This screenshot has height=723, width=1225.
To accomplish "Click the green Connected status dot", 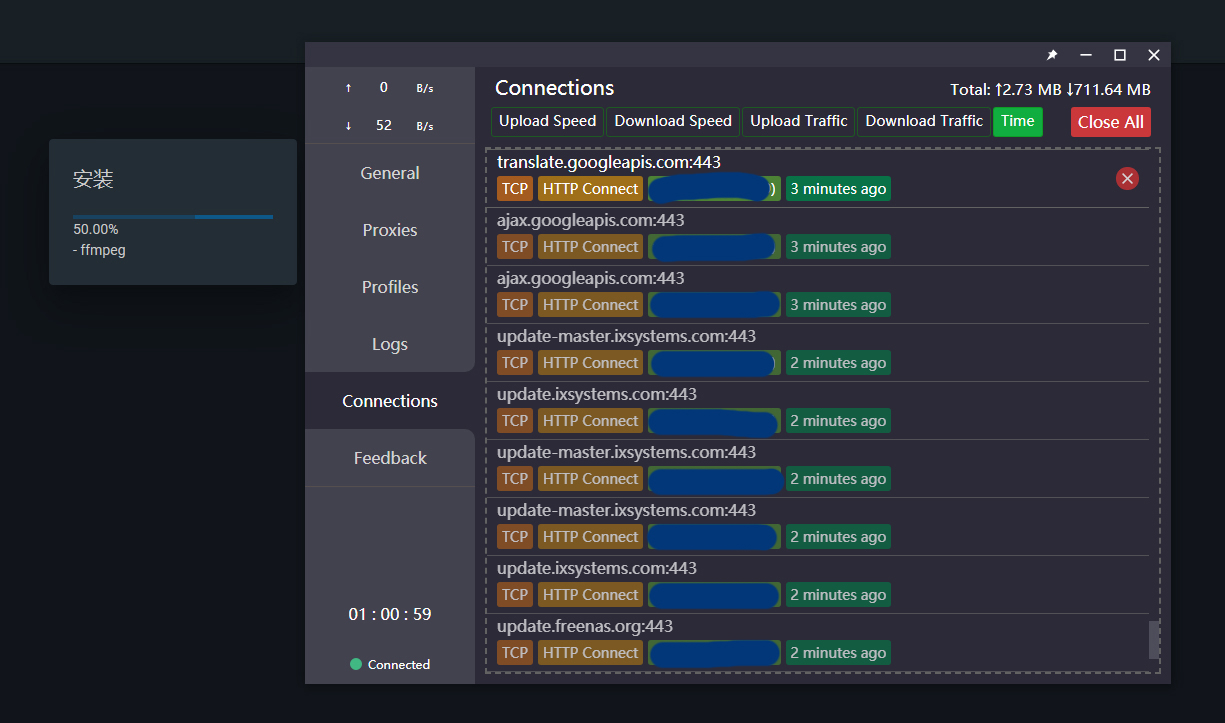I will coord(356,664).
